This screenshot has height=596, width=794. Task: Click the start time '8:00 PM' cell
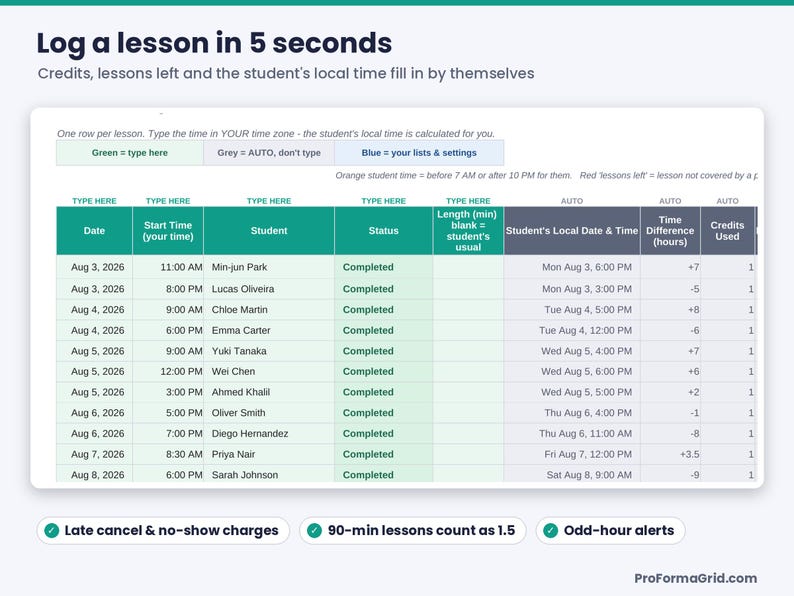click(x=168, y=289)
